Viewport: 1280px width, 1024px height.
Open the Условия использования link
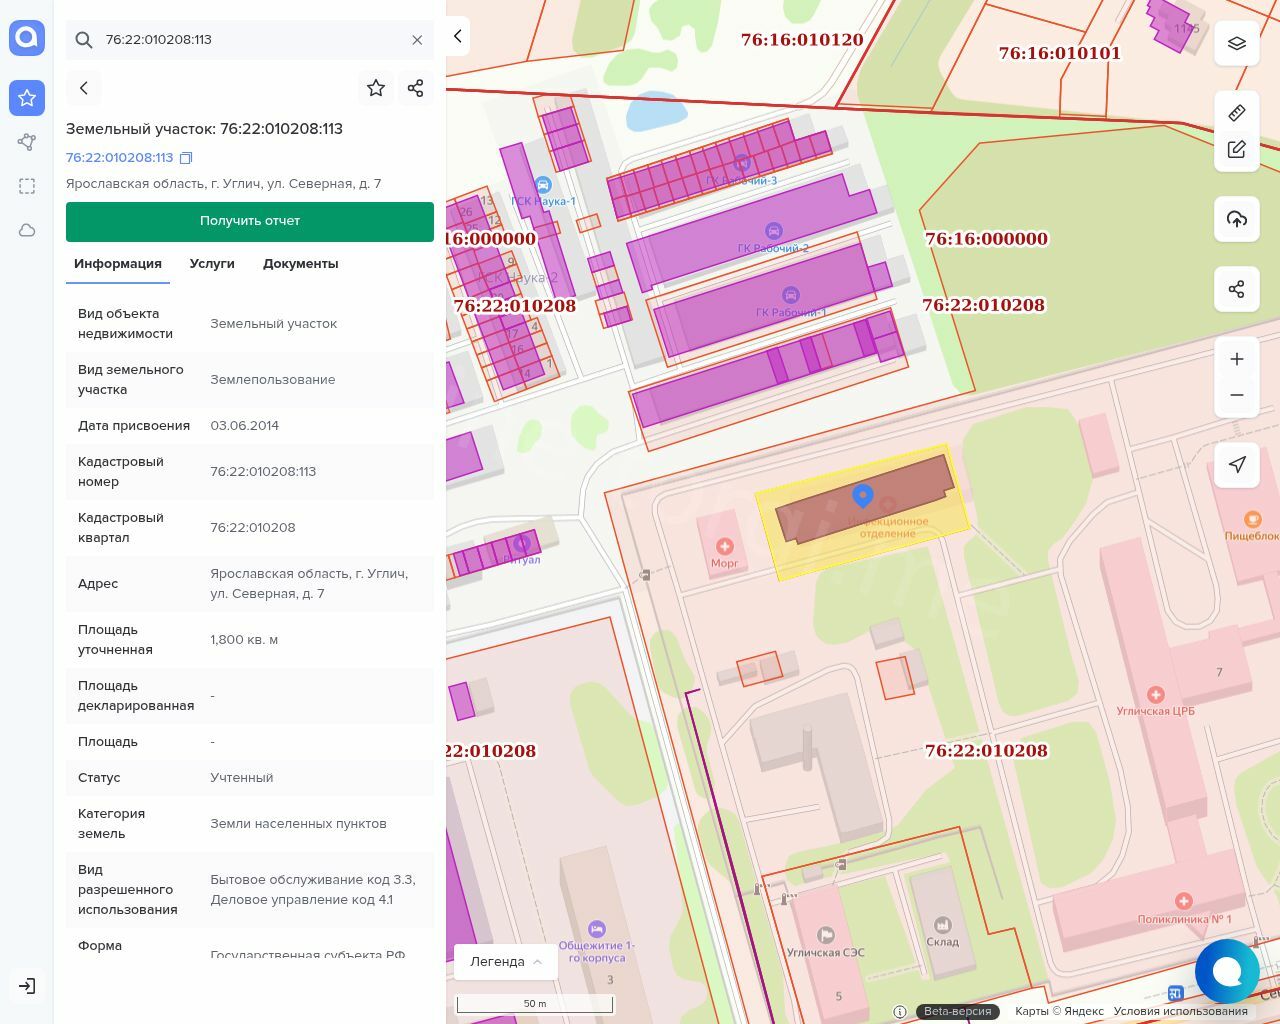[x=1180, y=1011]
